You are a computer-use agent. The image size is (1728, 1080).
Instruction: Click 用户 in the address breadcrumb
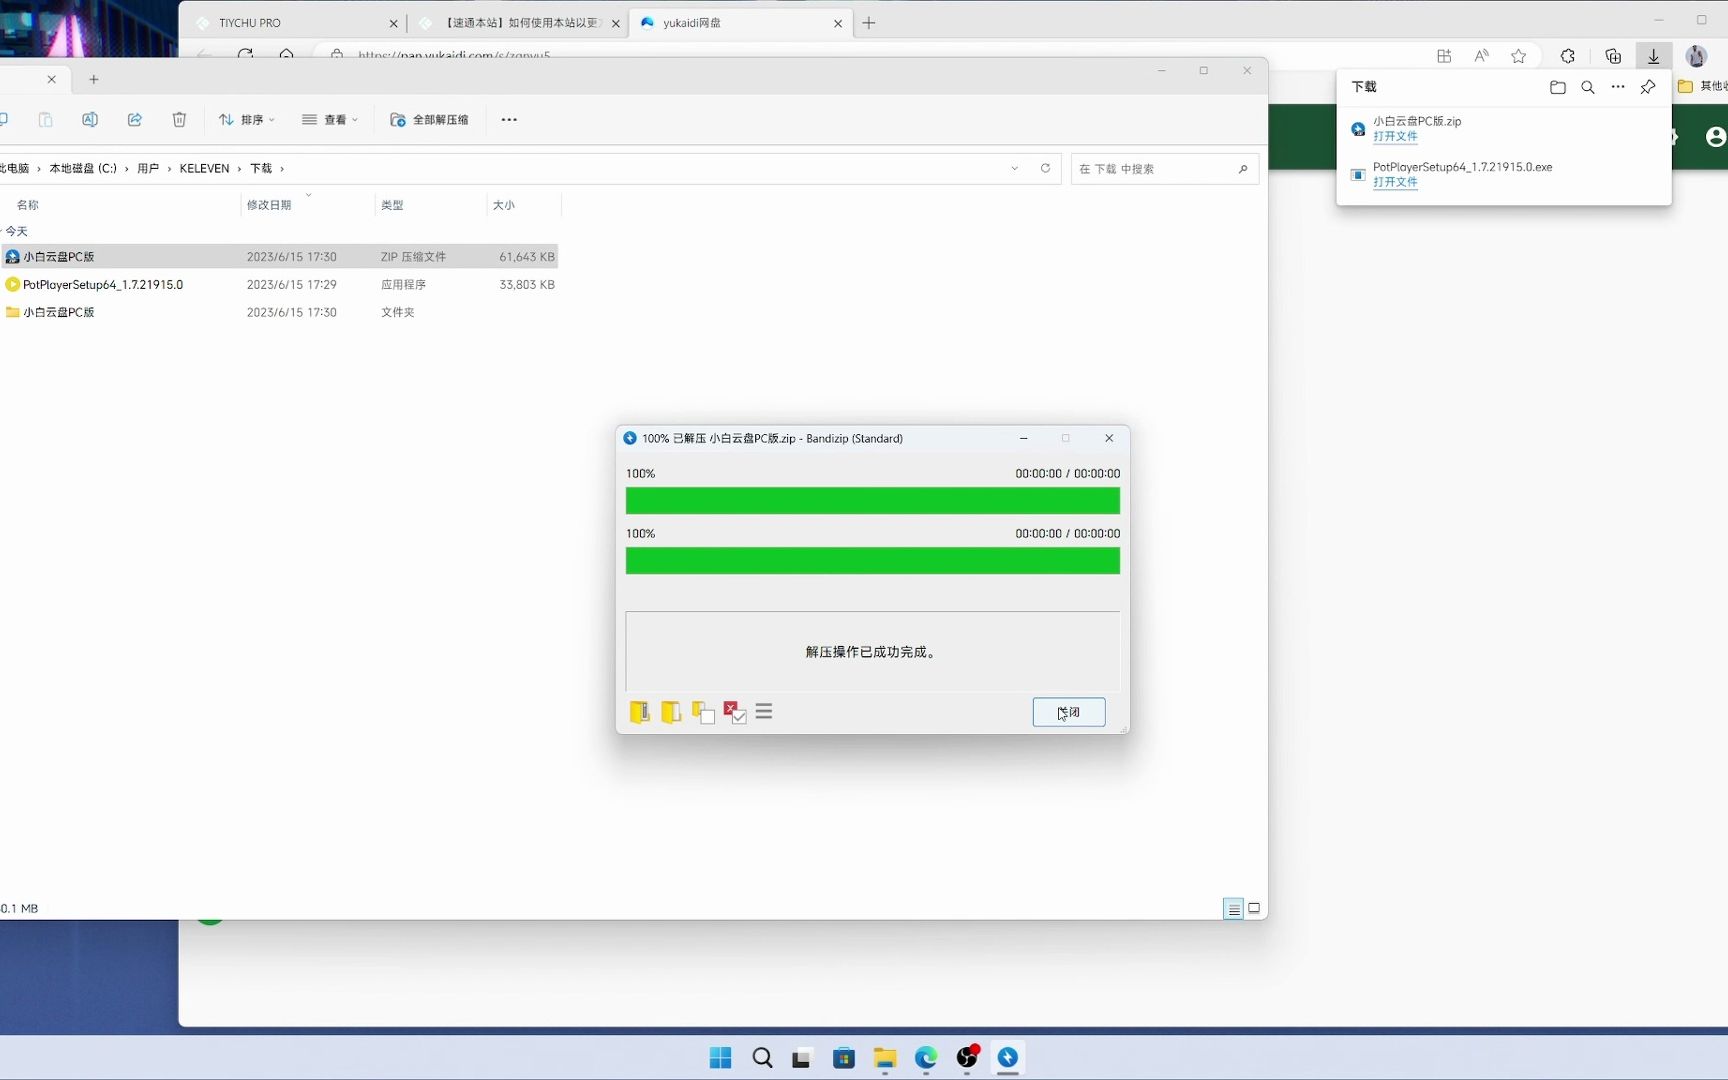click(148, 169)
